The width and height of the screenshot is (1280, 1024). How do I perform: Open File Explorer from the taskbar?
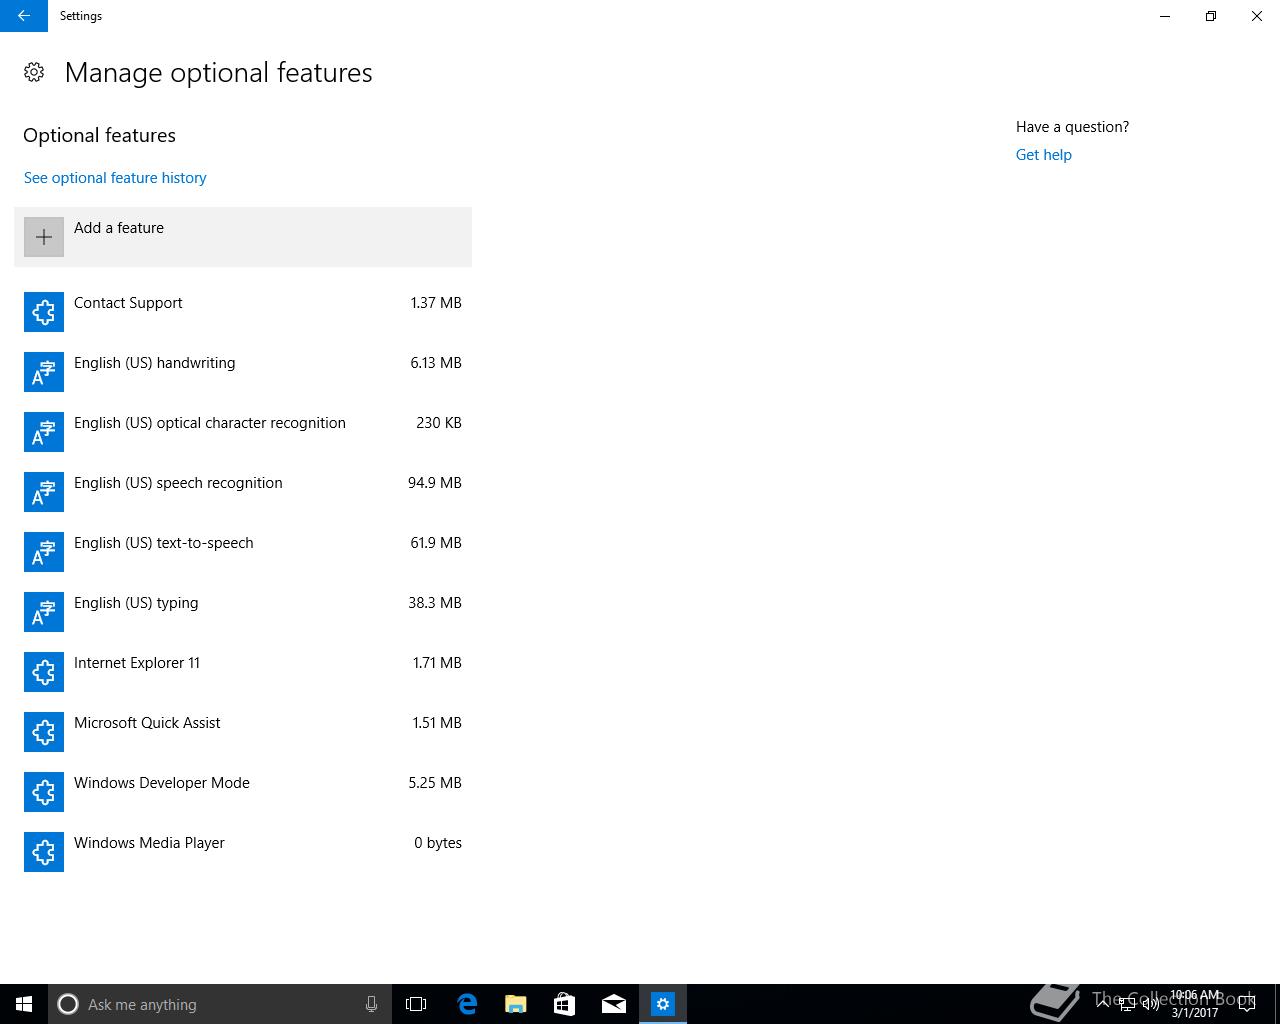[516, 1004]
